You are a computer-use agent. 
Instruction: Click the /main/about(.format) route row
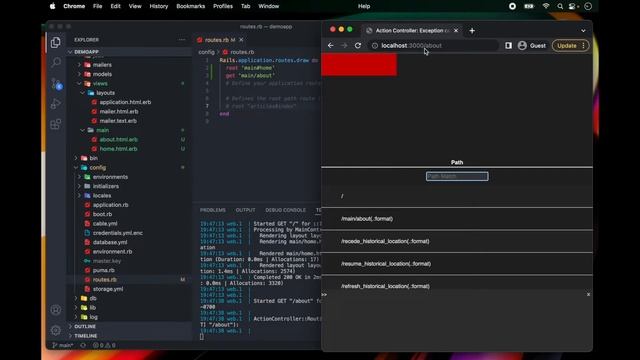[457, 219]
